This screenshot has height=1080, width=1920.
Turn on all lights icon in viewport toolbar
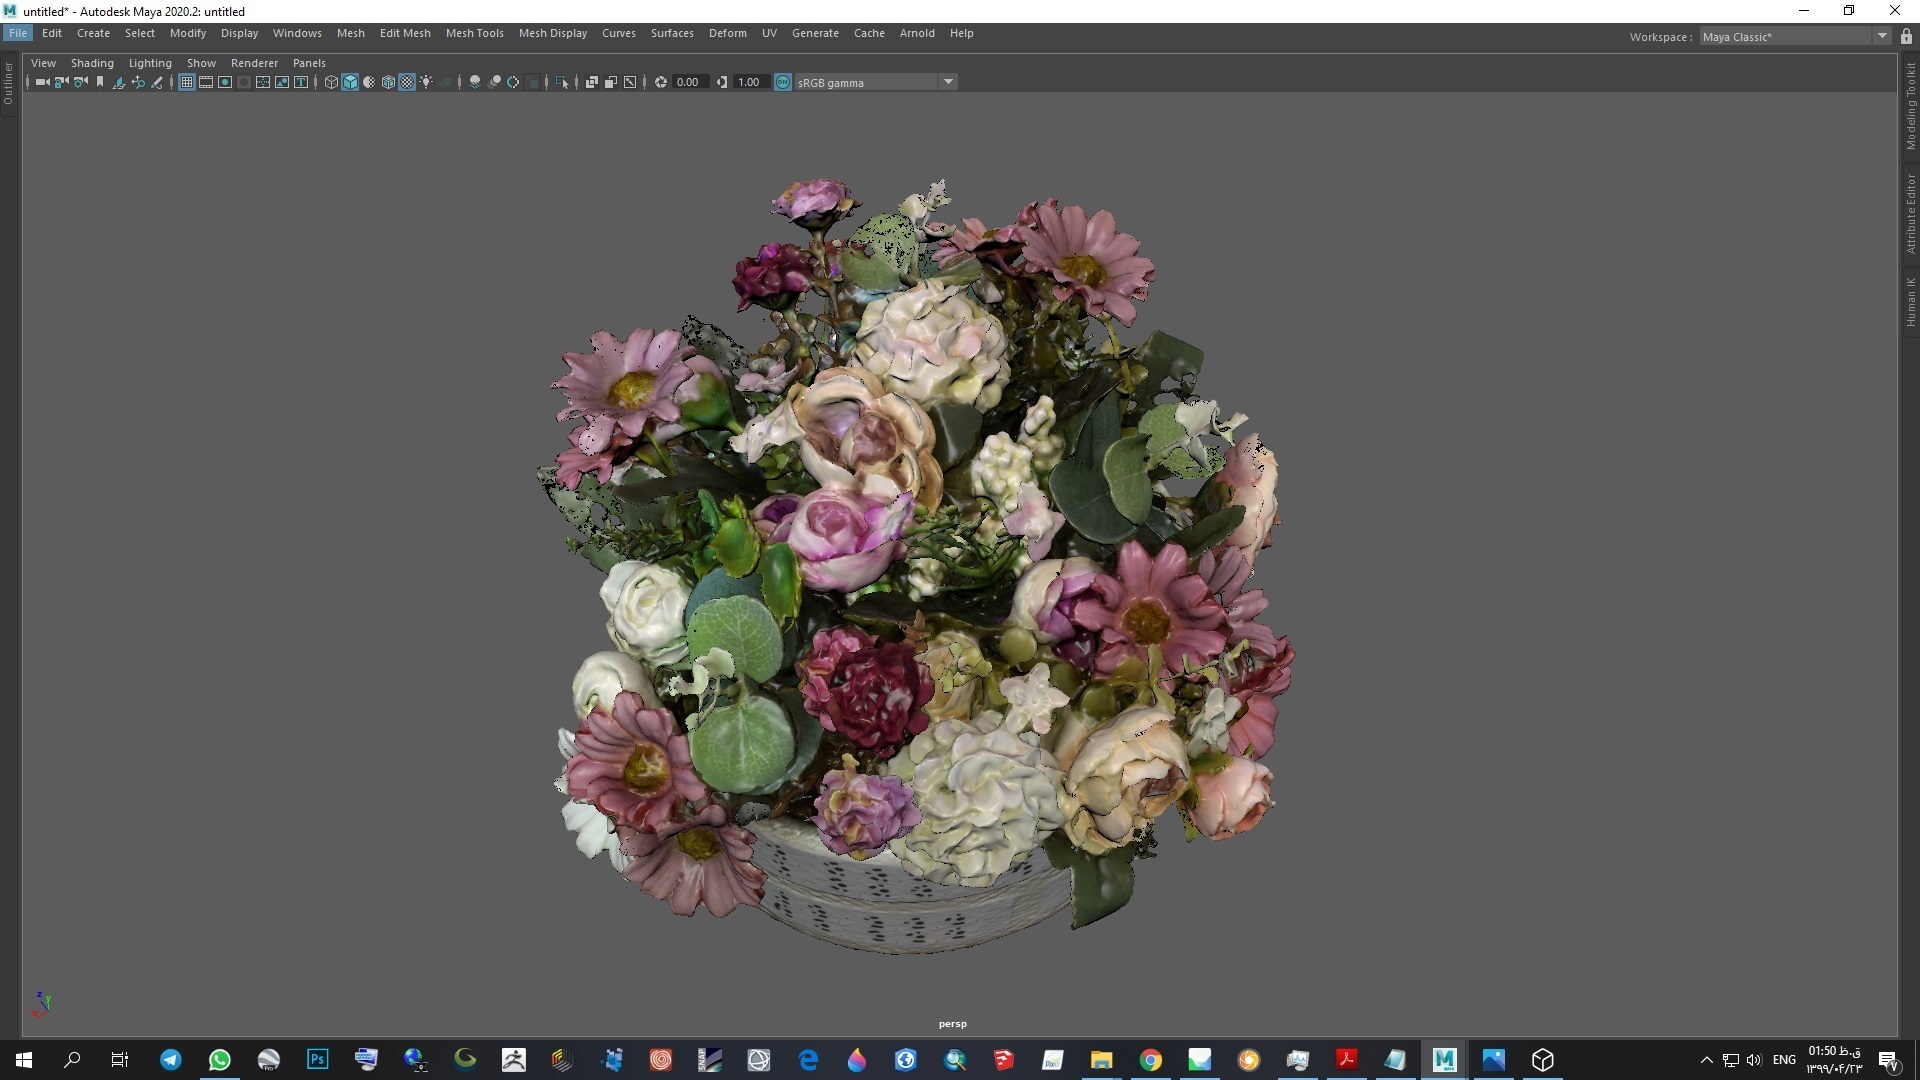pyautogui.click(x=427, y=82)
